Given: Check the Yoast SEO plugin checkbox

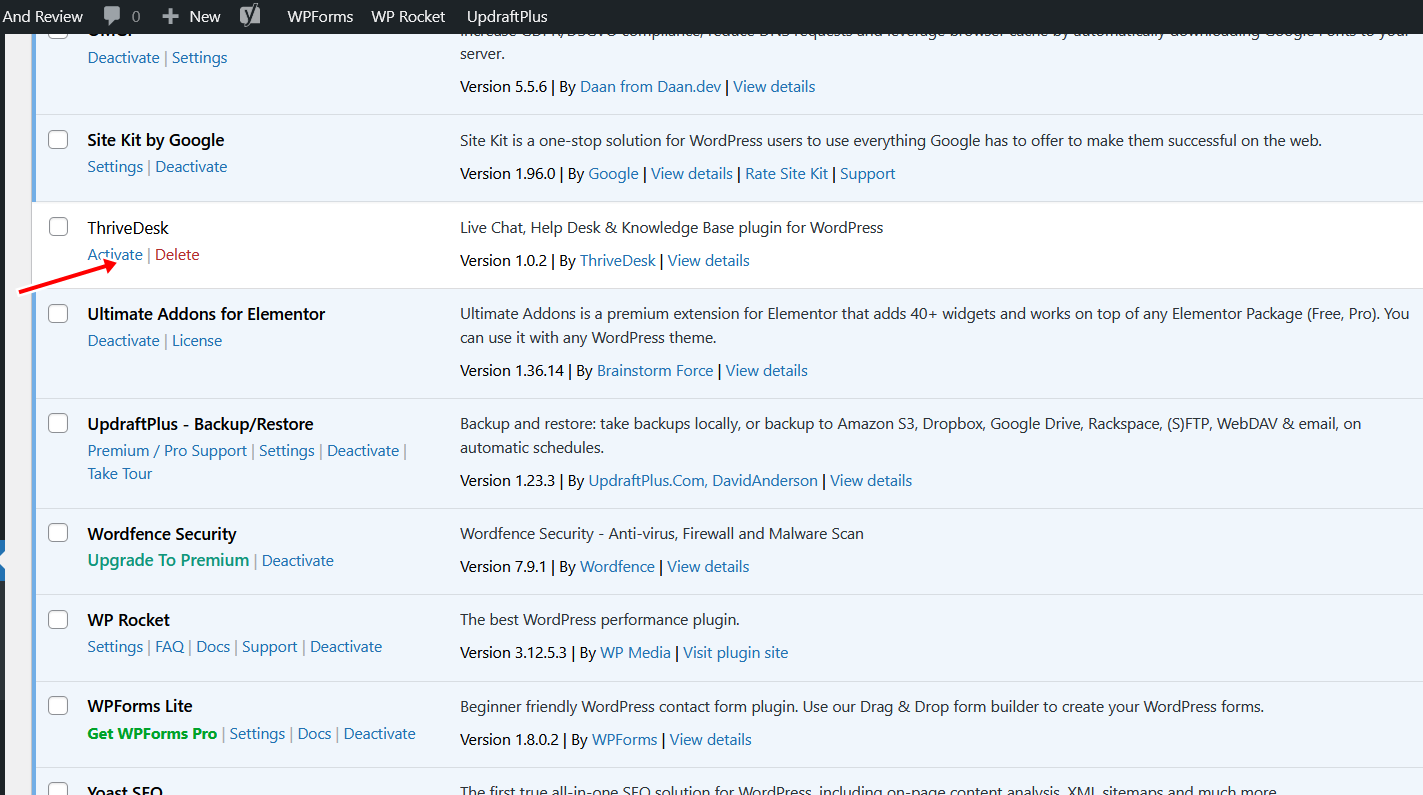Looking at the screenshot, I should coord(58,788).
